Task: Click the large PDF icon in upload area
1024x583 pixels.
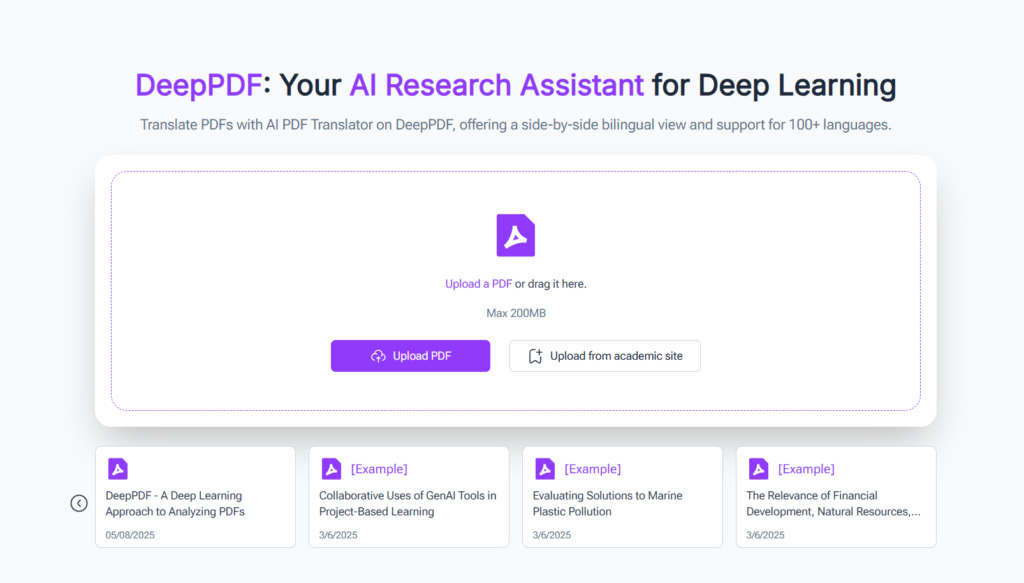Action: click(515, 235)
